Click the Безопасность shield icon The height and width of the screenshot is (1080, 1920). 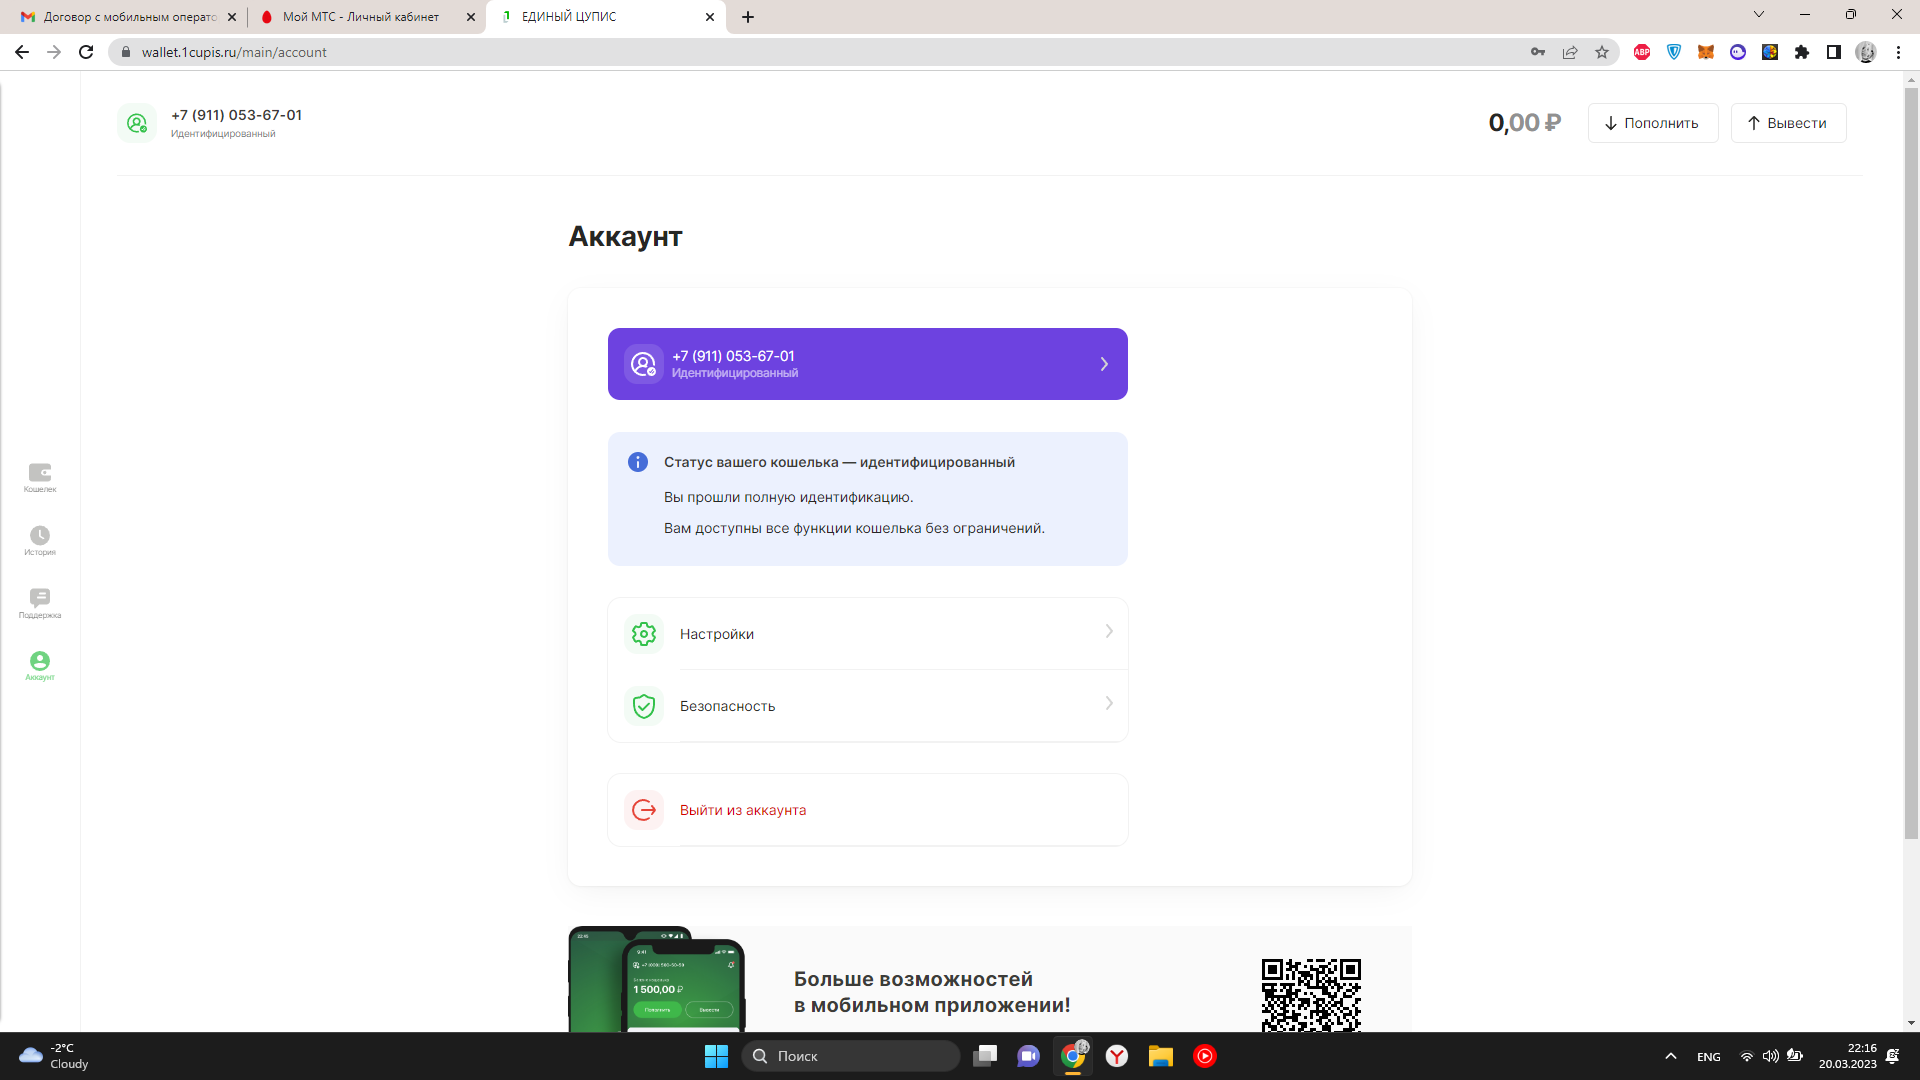click(644, 706)
